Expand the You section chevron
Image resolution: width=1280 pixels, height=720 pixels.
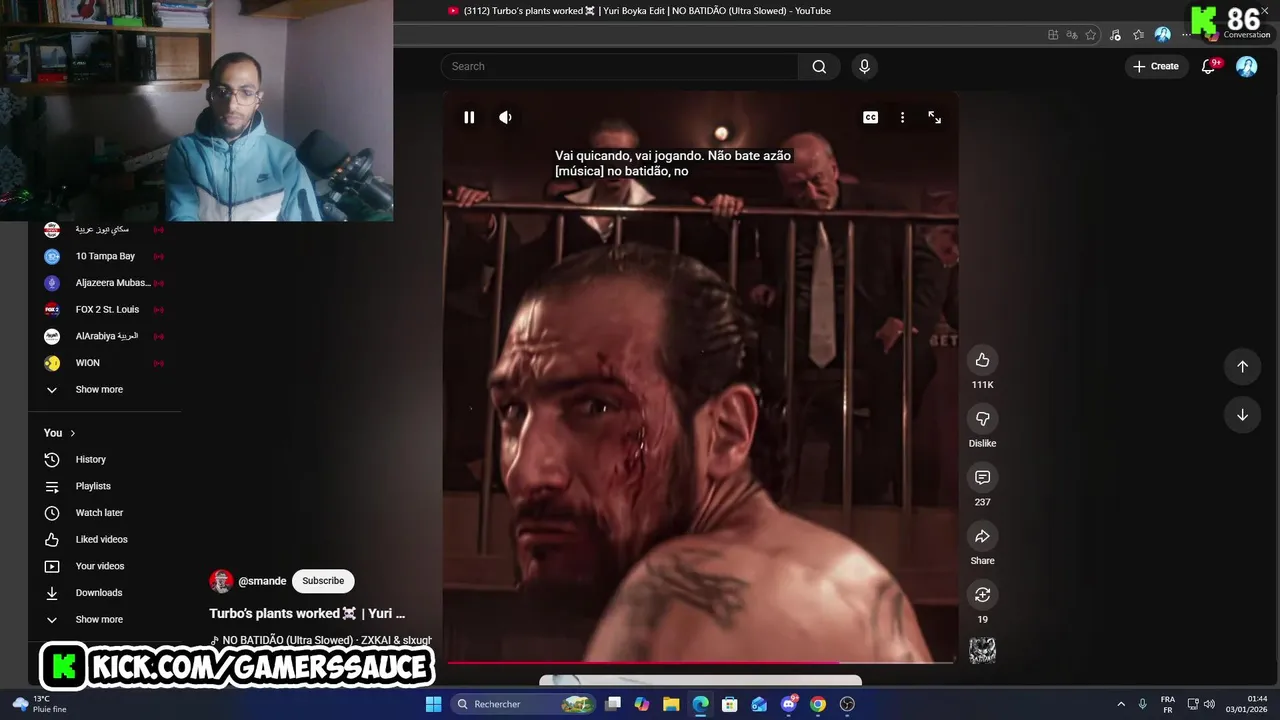point(72,433)
